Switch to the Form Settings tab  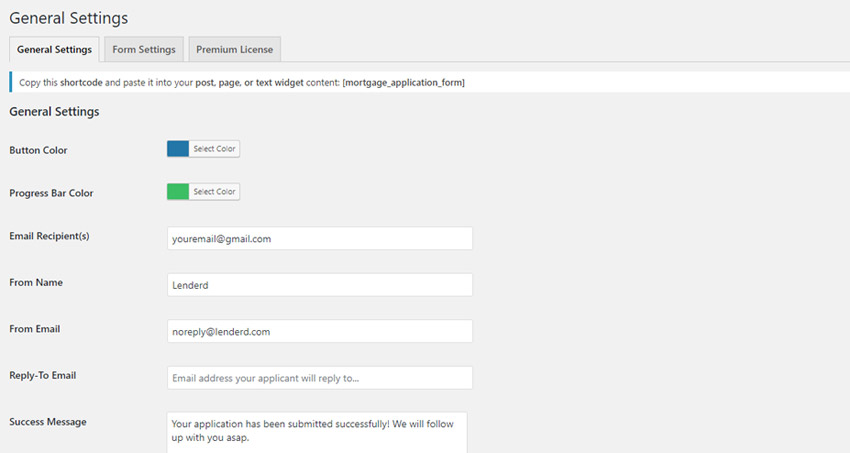144,49
